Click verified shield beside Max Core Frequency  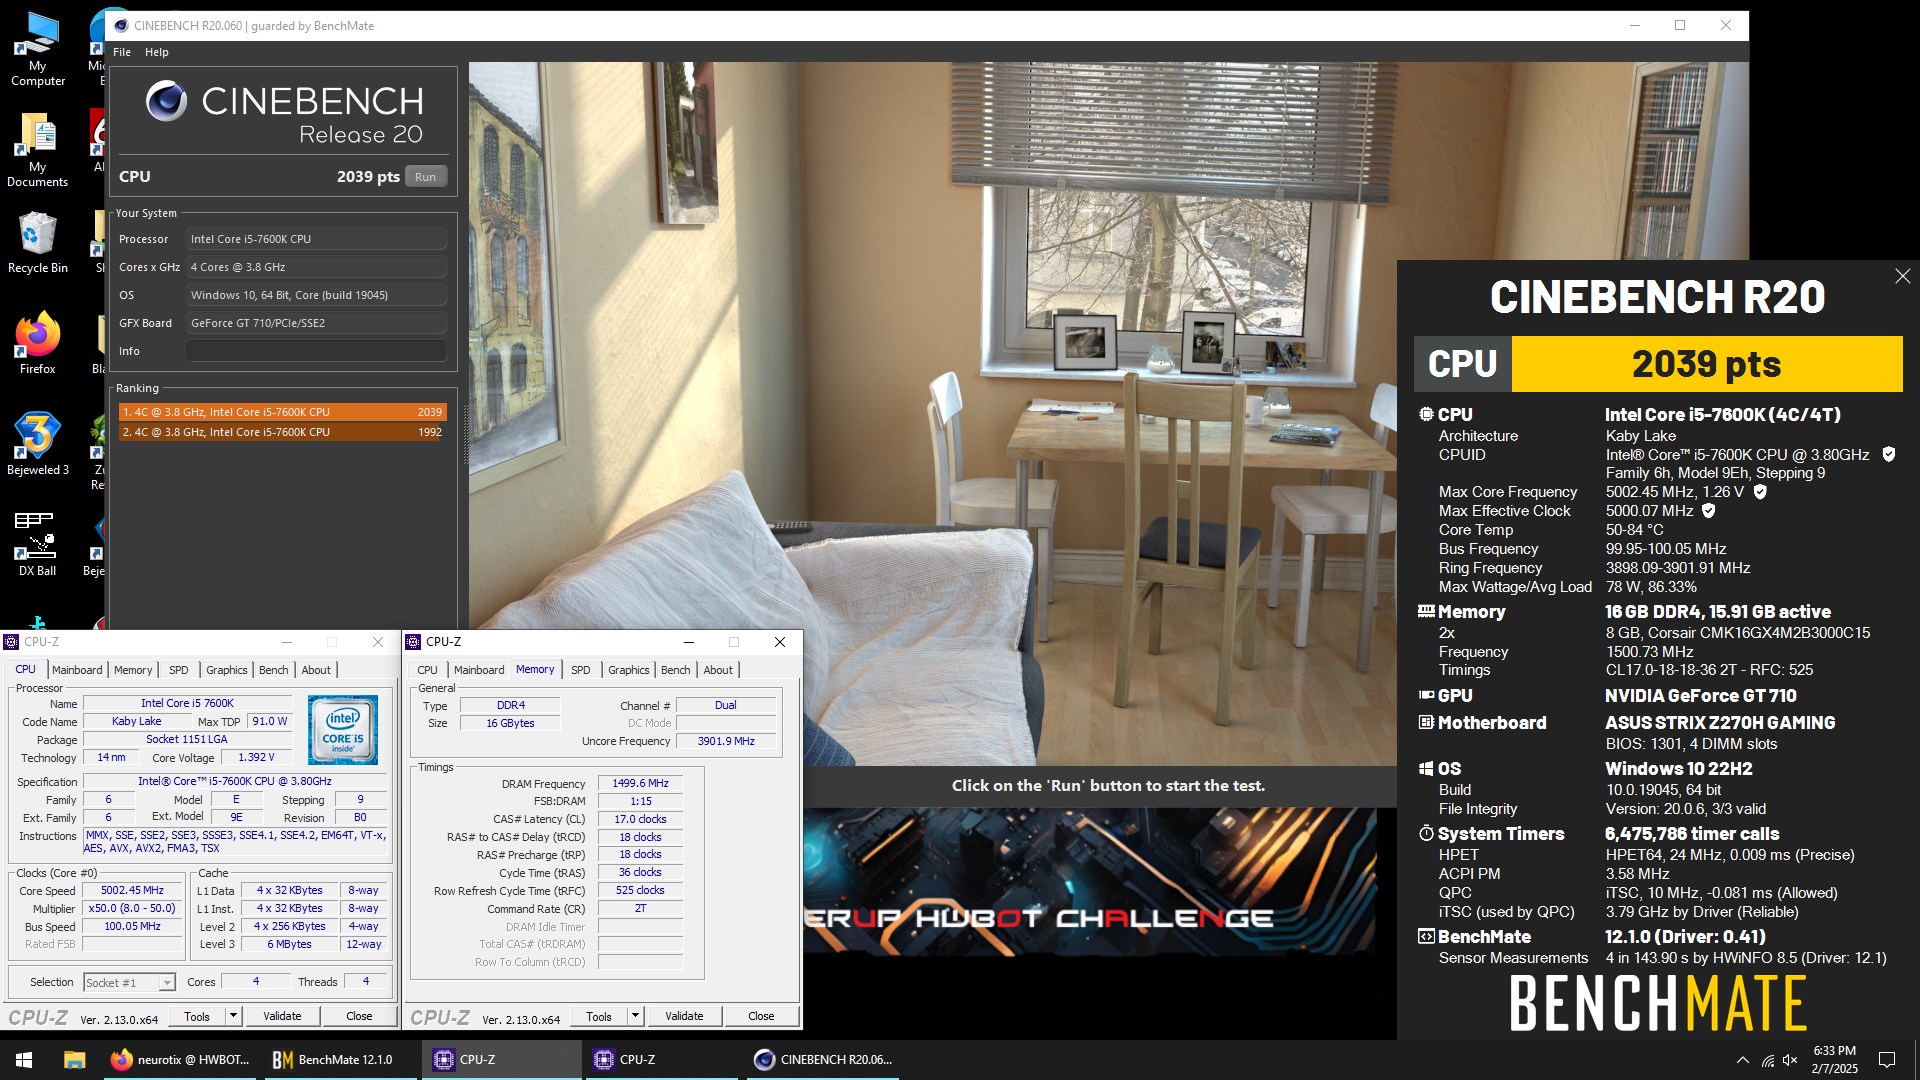tap(1760, 492)
